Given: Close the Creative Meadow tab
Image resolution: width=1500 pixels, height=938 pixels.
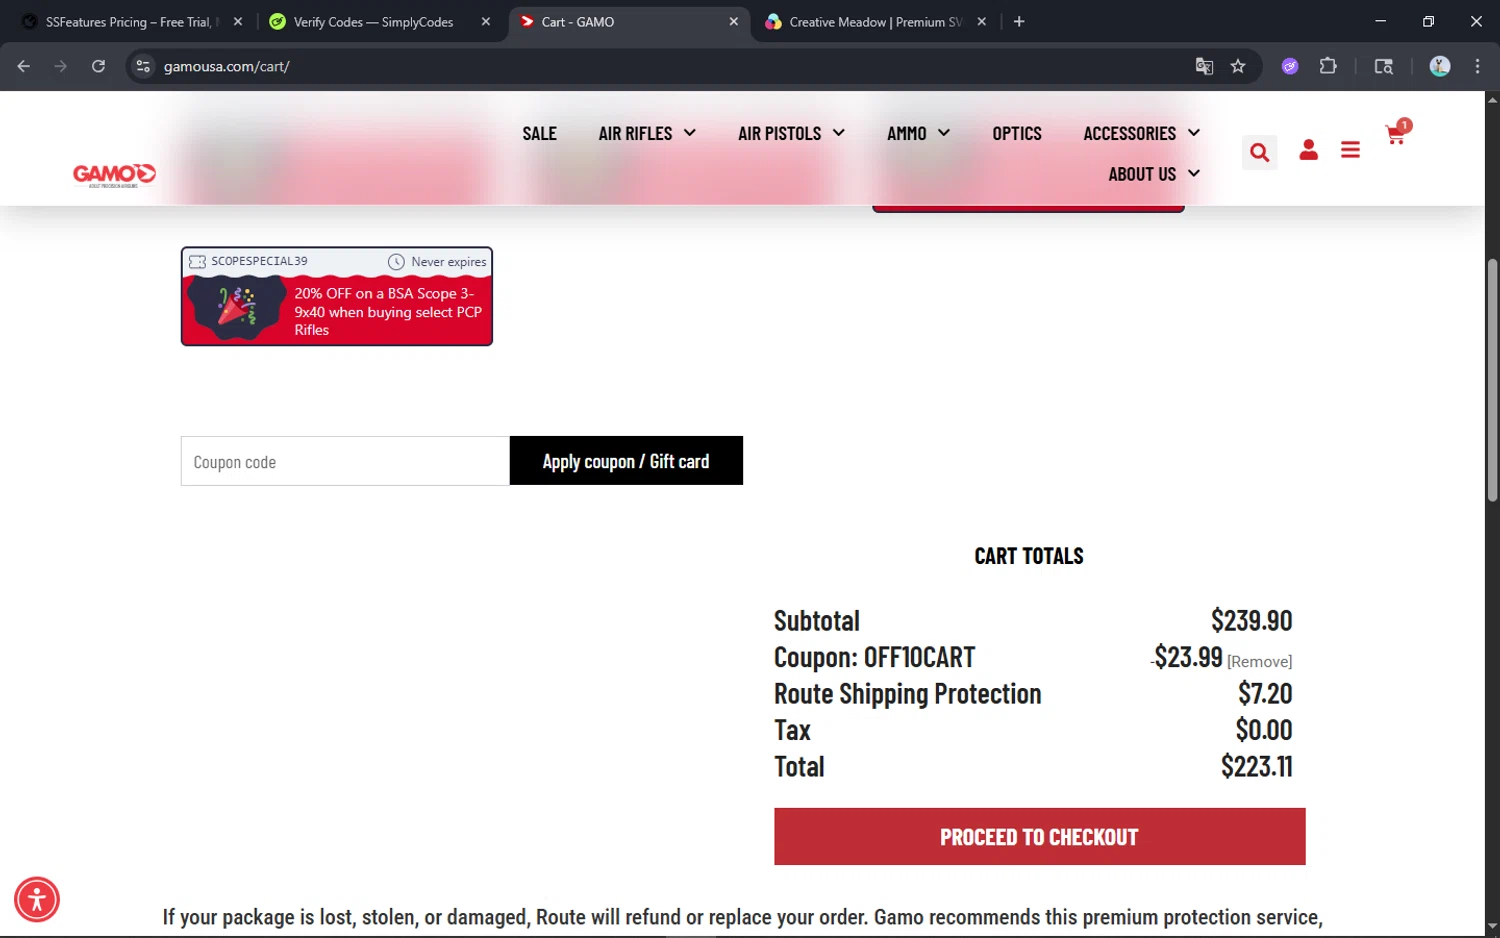Looking at the screenshot, I should click(x=982, y=21).
